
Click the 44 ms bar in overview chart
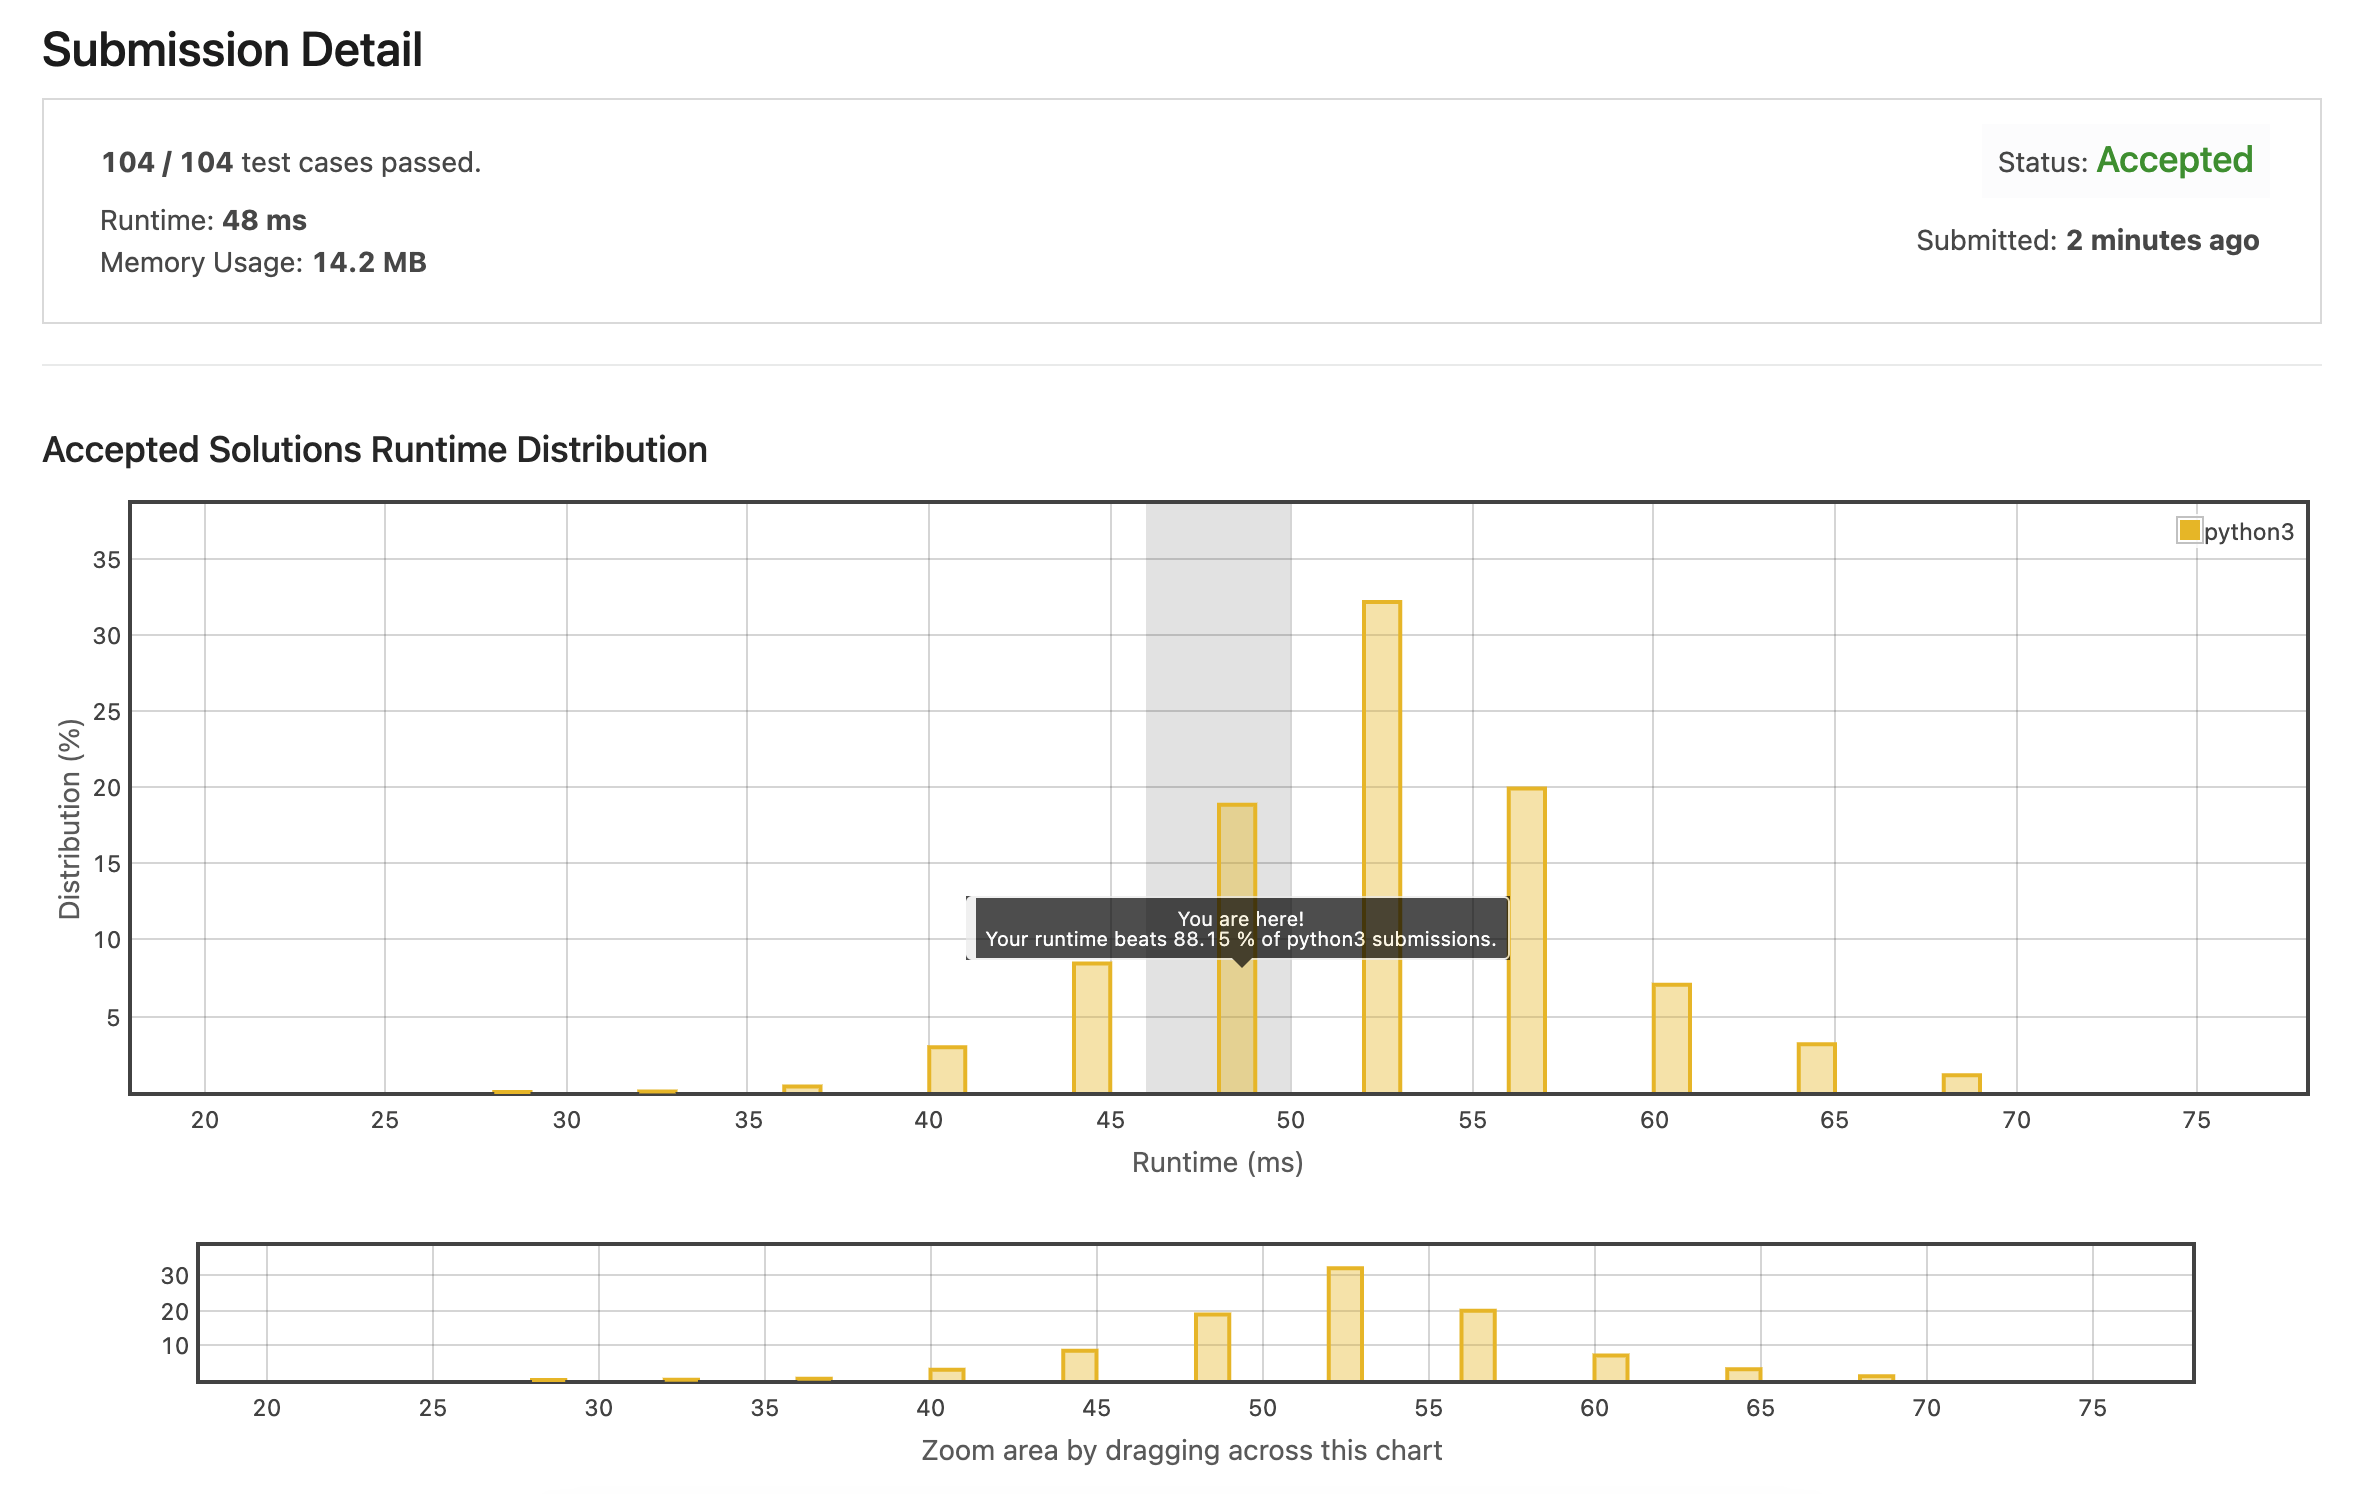click(1080, 1365)
